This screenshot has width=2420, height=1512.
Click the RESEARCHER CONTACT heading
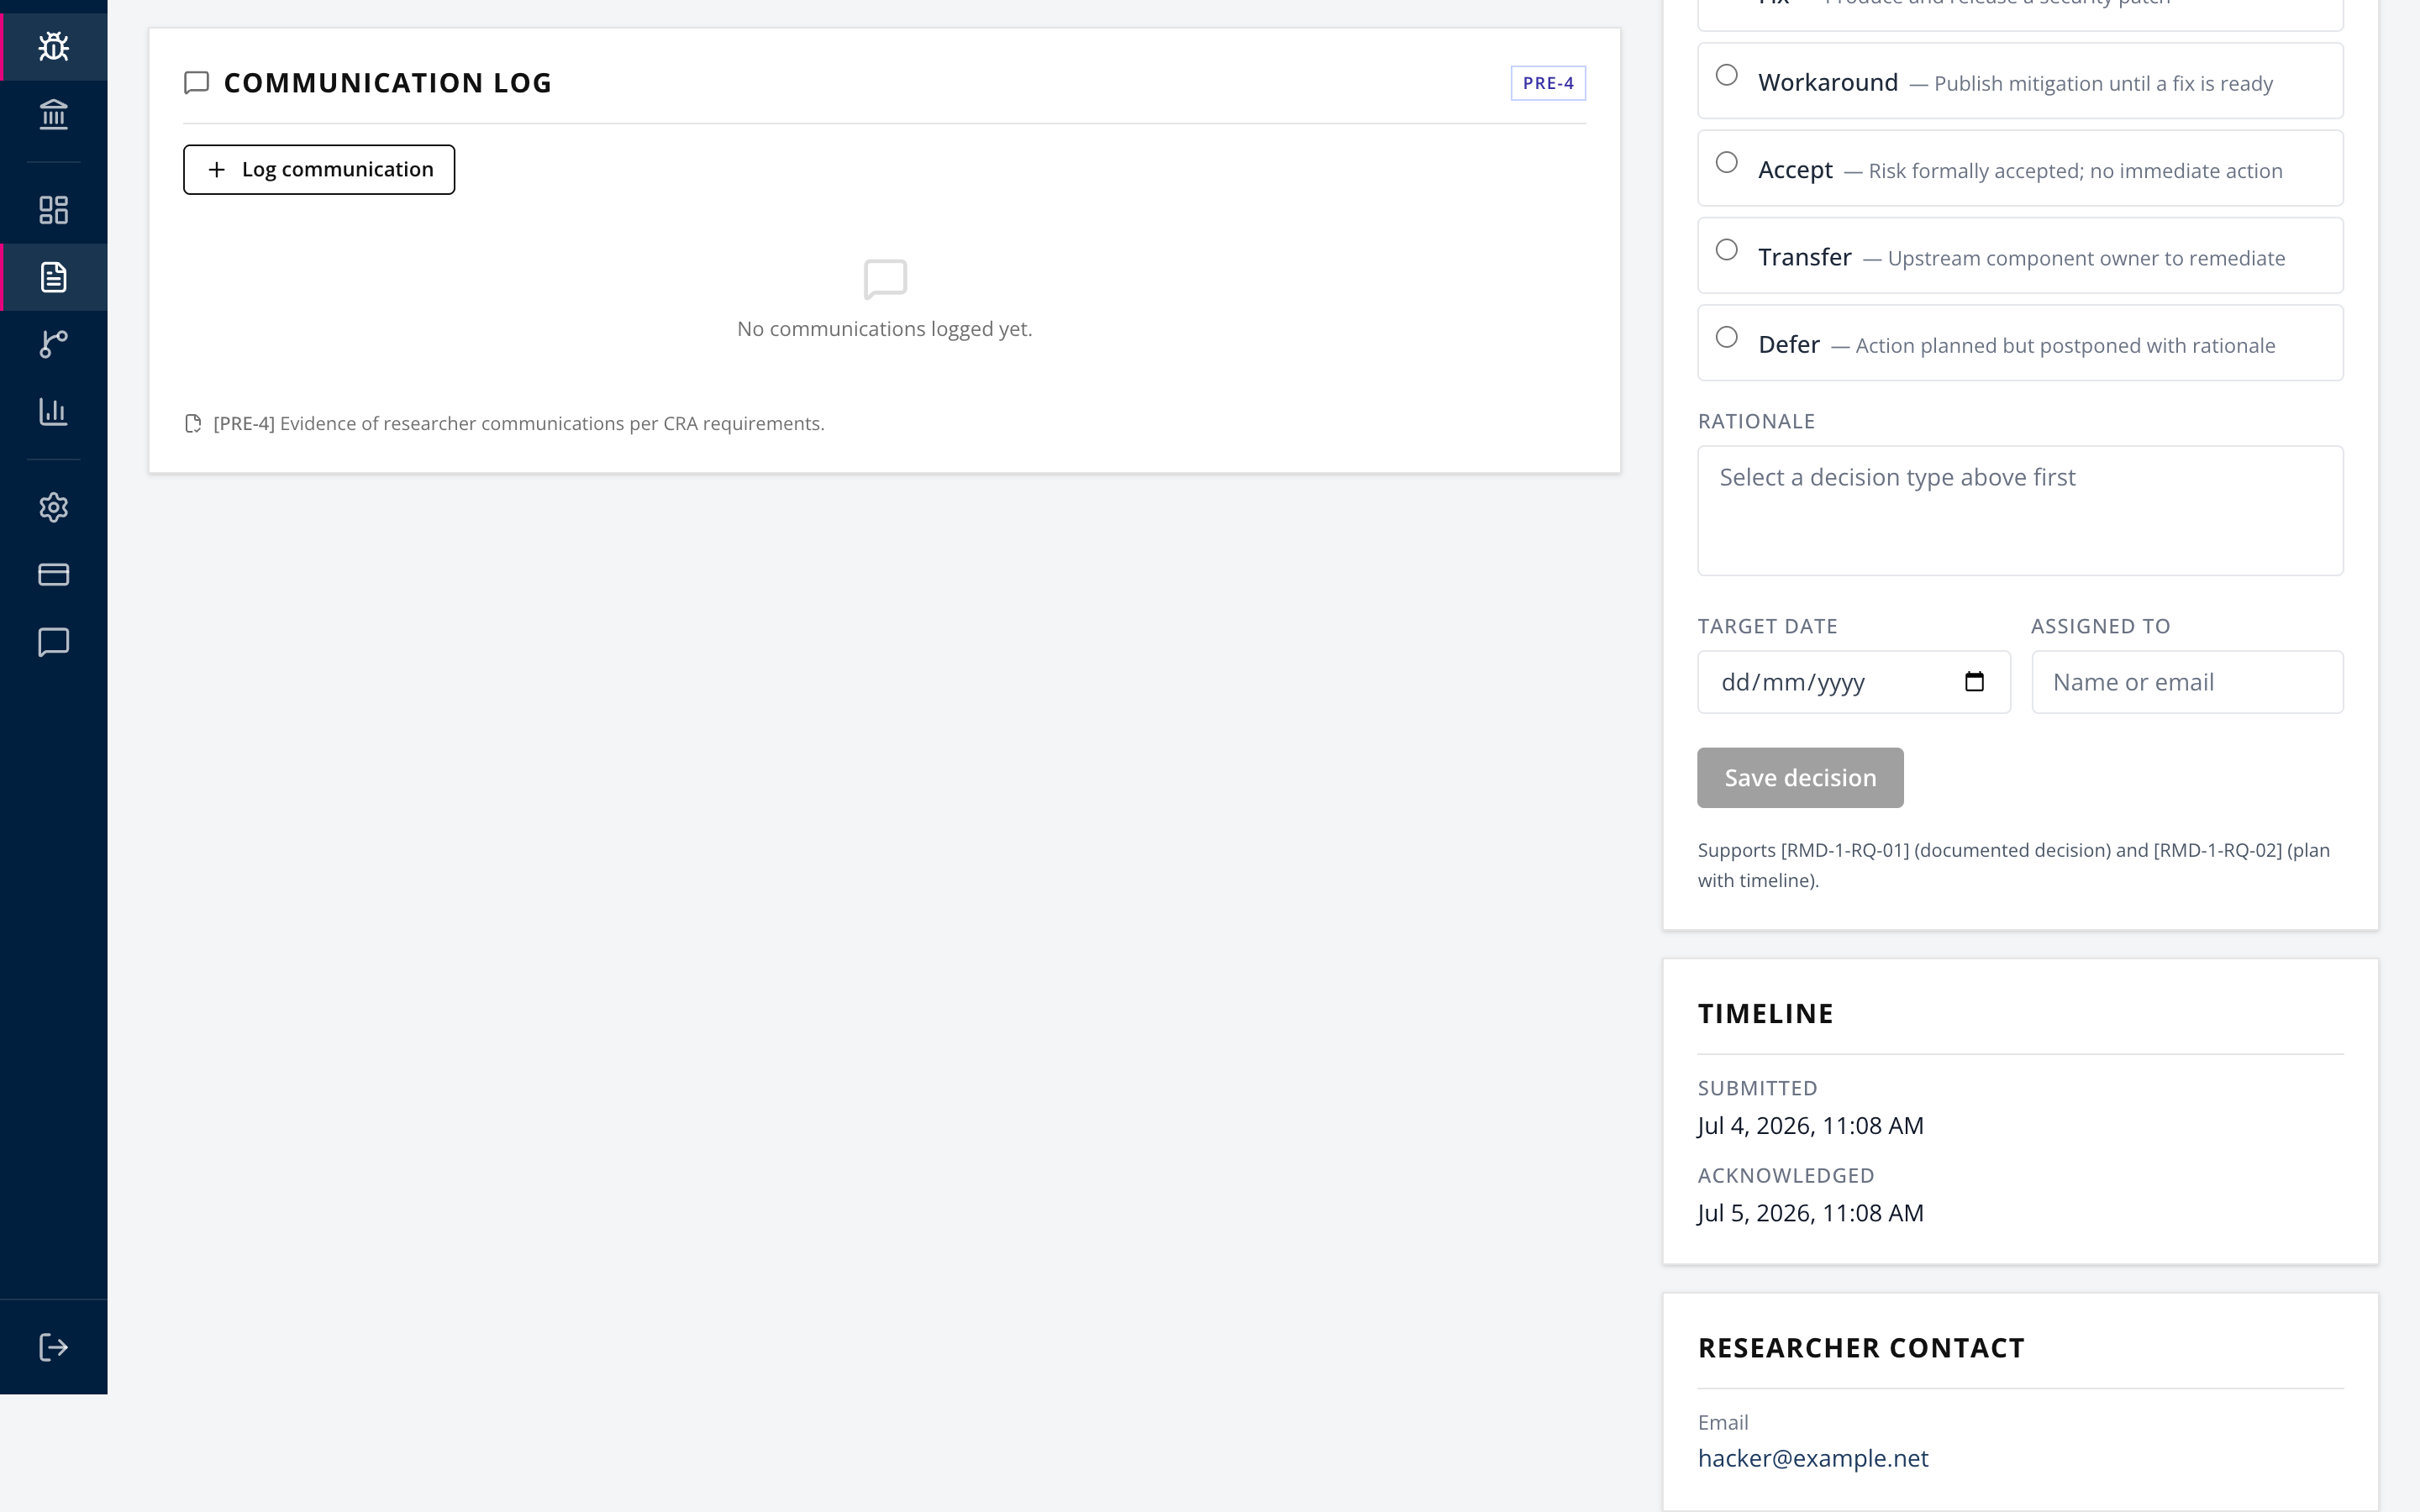tap(1861, 1348)
